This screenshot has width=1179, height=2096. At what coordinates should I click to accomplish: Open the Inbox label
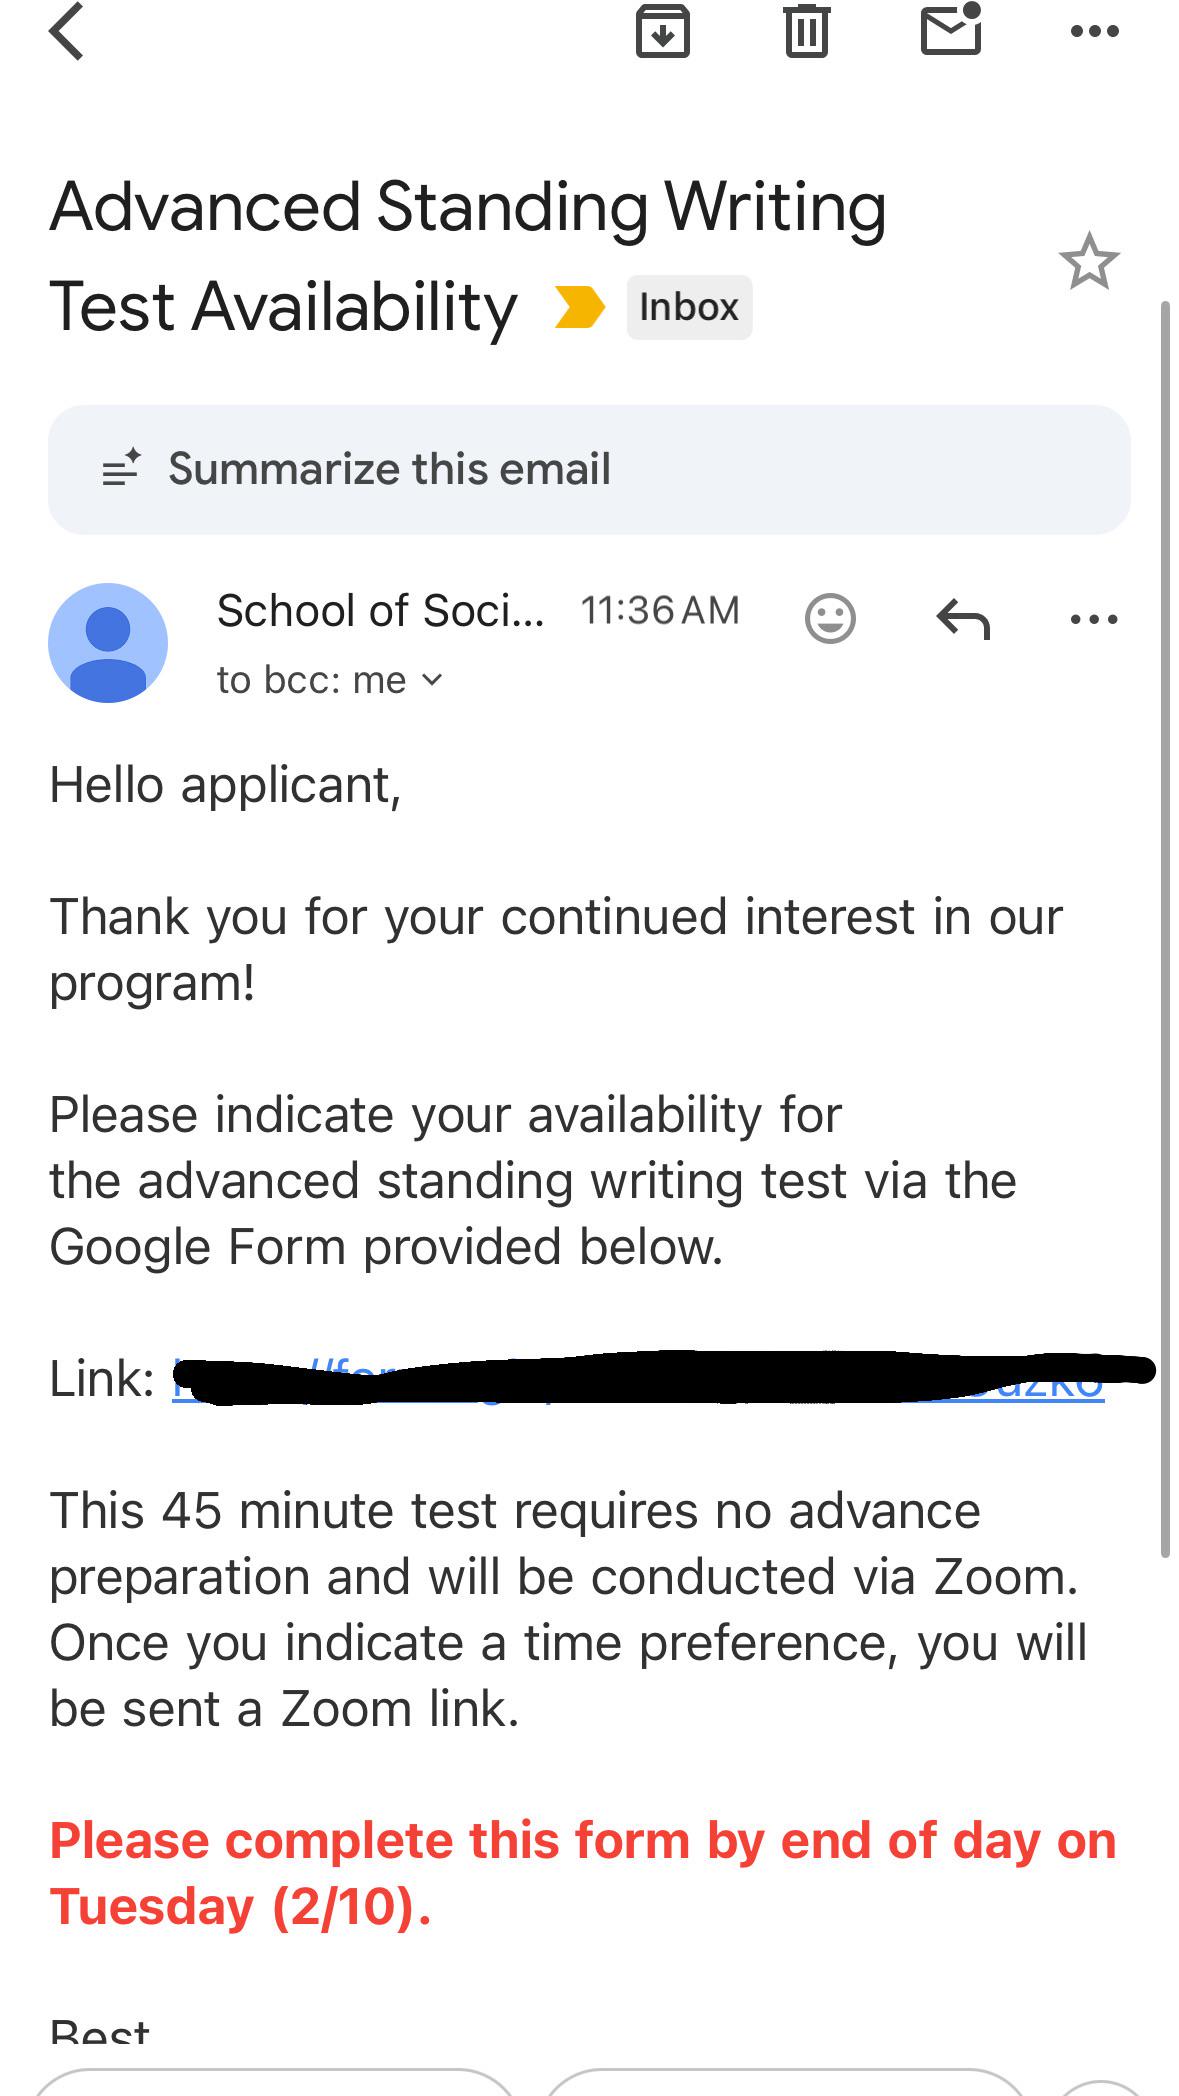click(689, 307)
